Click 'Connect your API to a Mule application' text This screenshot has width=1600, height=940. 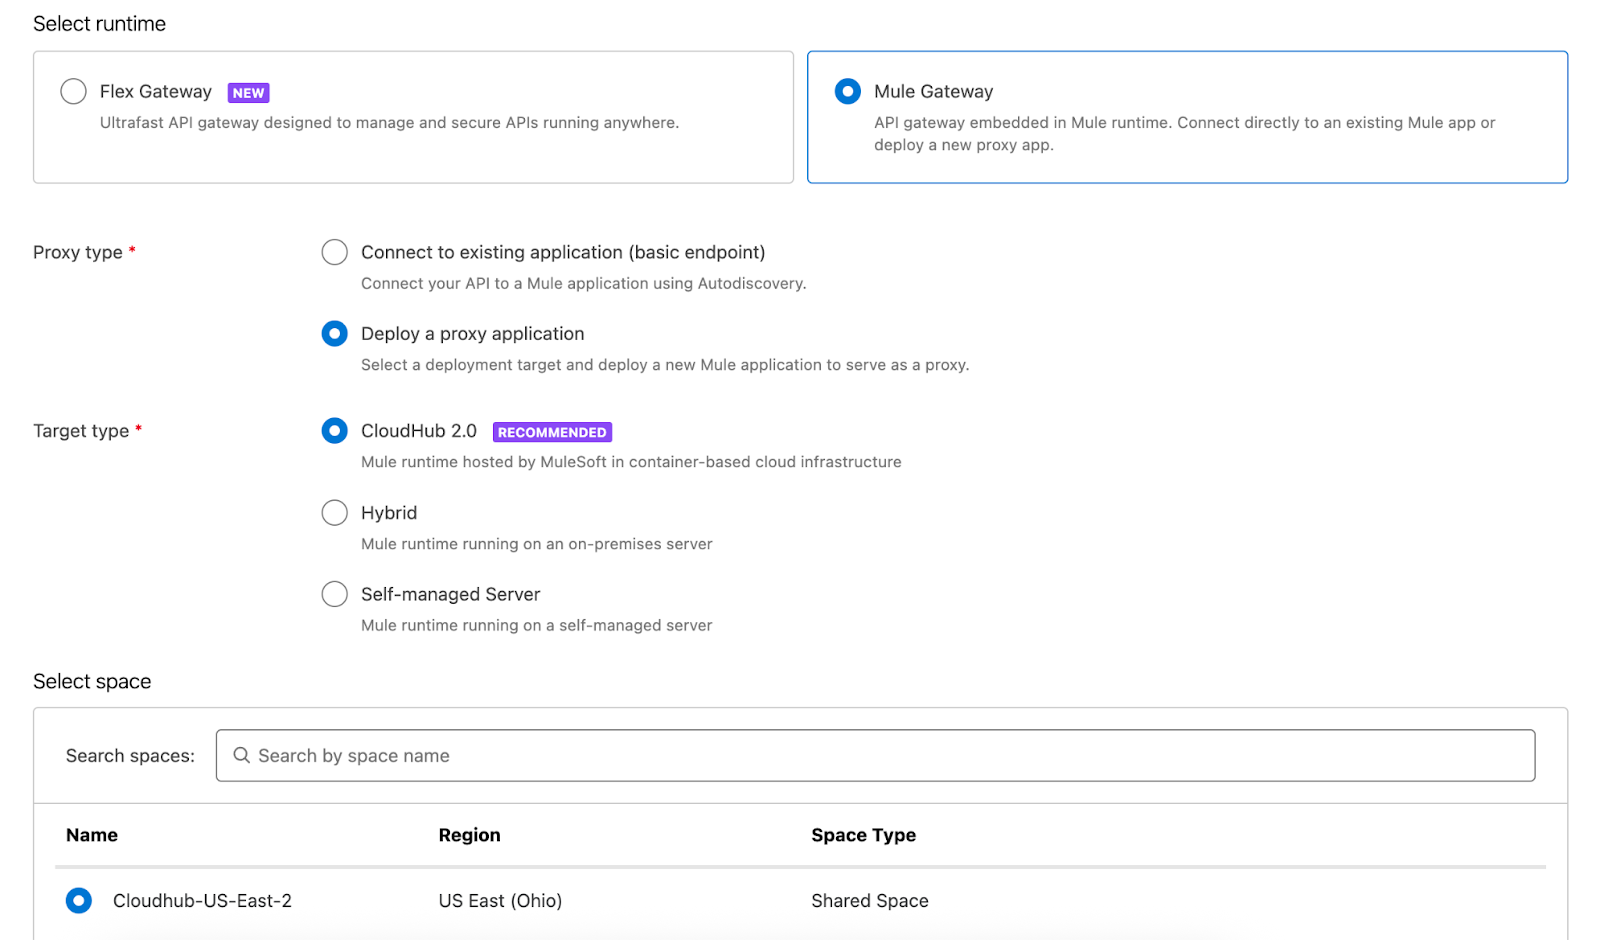tap(583, 284)
